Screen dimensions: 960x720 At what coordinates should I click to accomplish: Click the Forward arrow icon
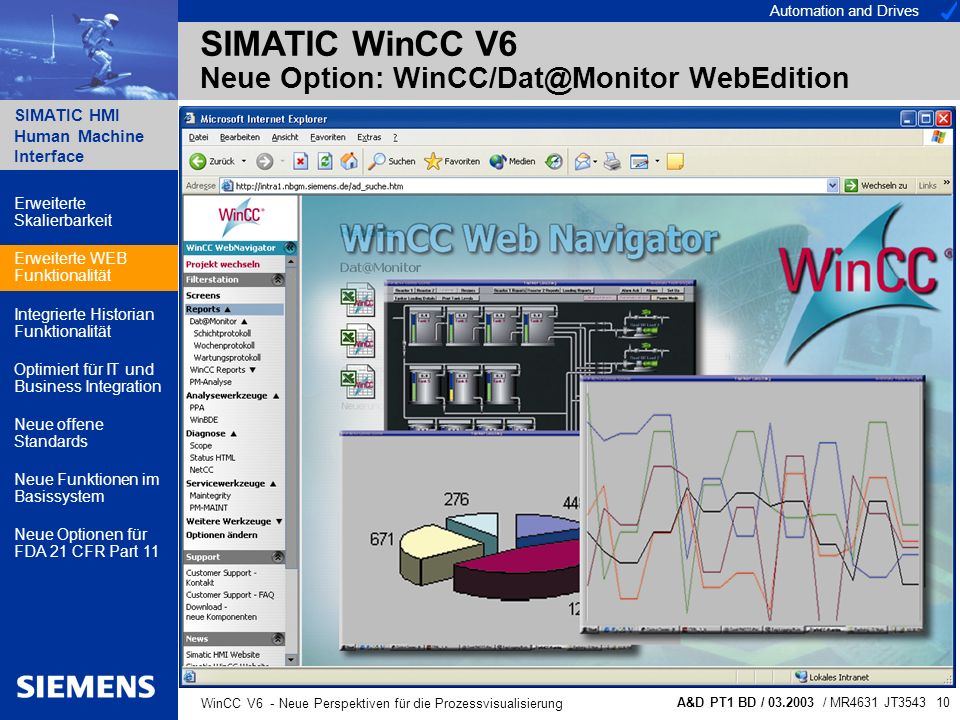(x=264, y=161)
